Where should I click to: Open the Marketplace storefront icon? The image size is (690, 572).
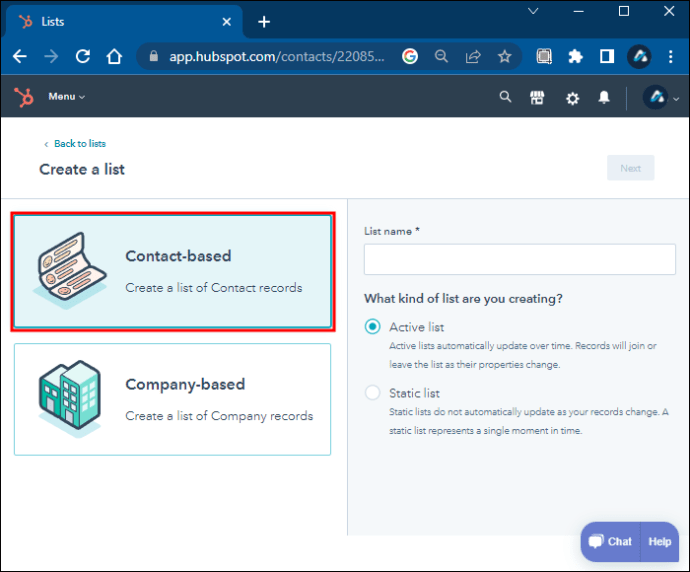pyautogui.click(x=537, y=97)
